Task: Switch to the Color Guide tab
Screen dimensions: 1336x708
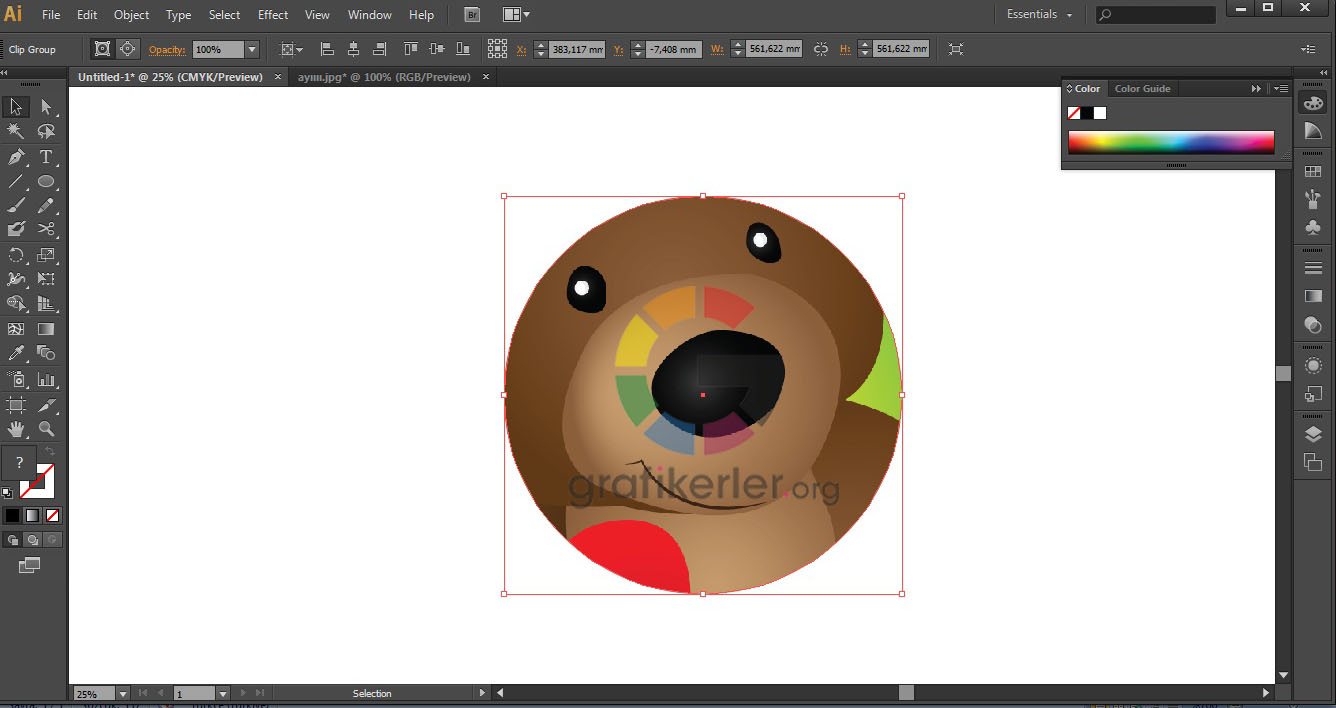Action: (1142, 89)
